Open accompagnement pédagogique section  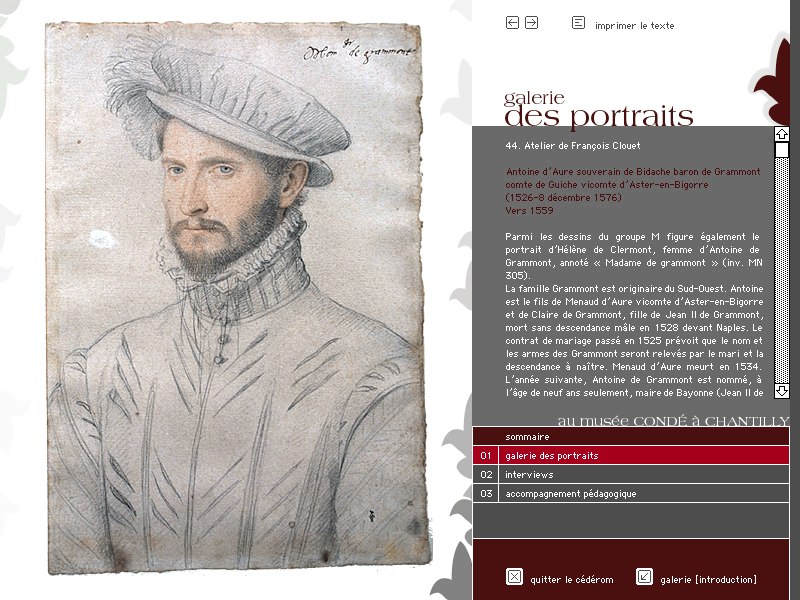(x=631, y=493)
